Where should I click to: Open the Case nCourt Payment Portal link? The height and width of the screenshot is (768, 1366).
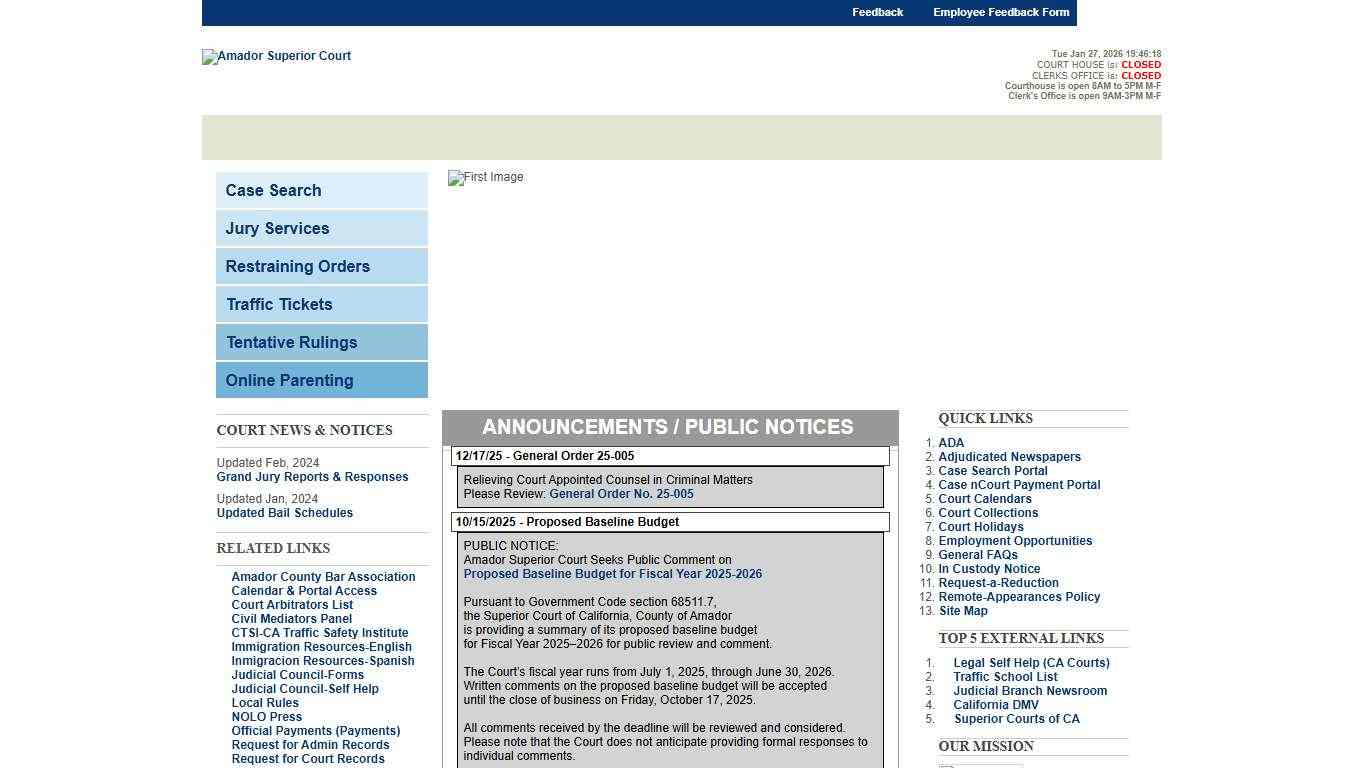[x=1019, y=485]
